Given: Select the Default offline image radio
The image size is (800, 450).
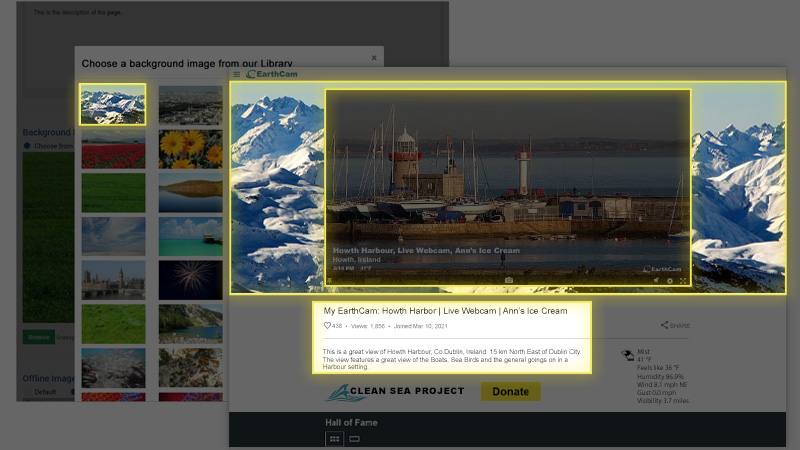Looking at the screenshot, I should point(27,392).
